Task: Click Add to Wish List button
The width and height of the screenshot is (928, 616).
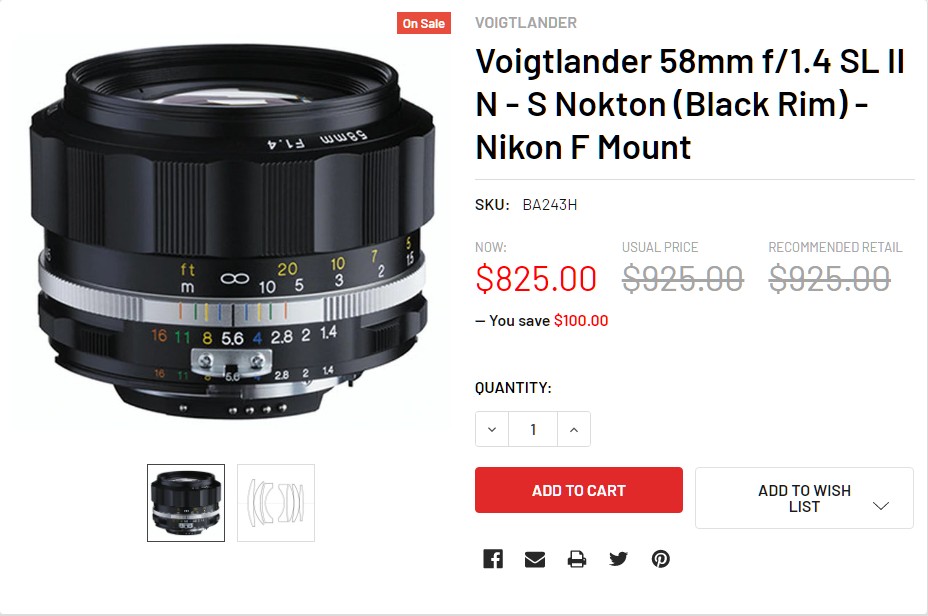Action: [x=804, y=498]
